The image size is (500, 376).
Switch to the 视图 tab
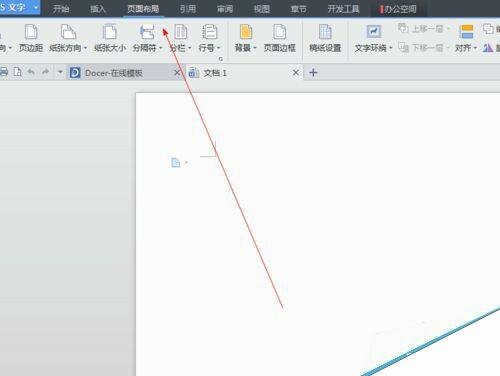[x=262, y=9]
